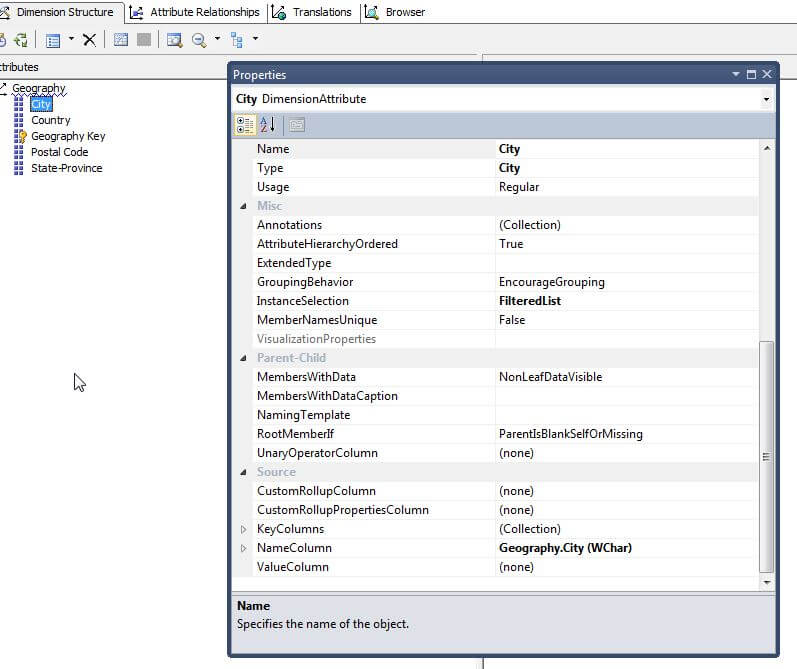The height and width of the screenshot is (669, 797).
Task: Click the Zoom magnifier icon
Action: pos(199,40)
